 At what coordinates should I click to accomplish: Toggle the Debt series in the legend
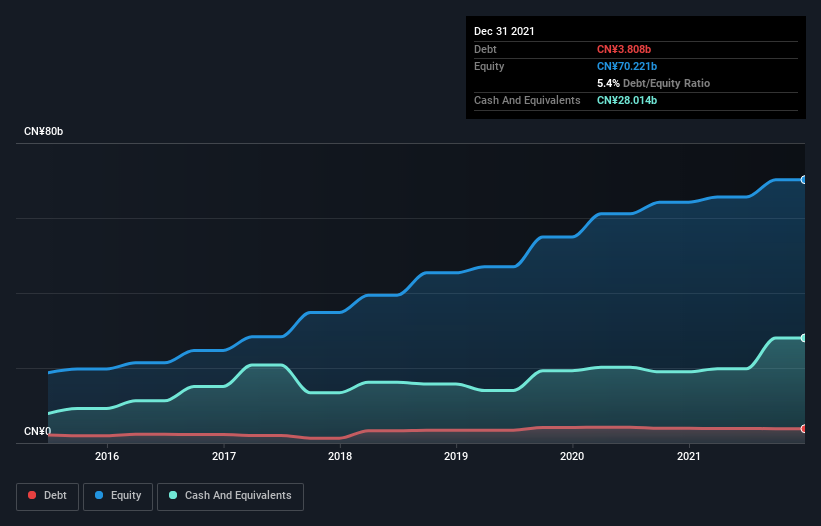(47, 496)
